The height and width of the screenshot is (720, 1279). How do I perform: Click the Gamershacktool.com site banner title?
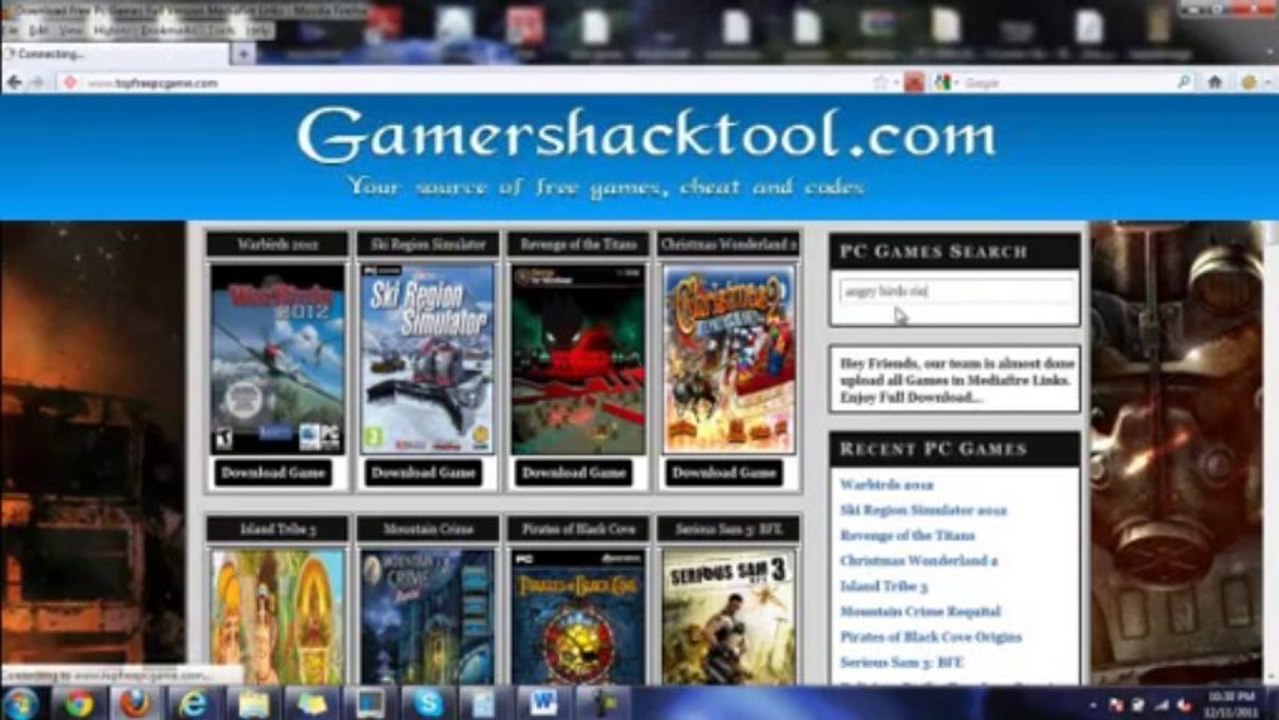coord(646,136)
